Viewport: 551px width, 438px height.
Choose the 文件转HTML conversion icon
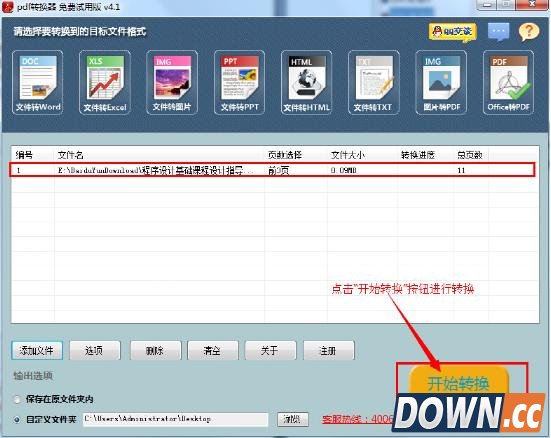point(306,82)
